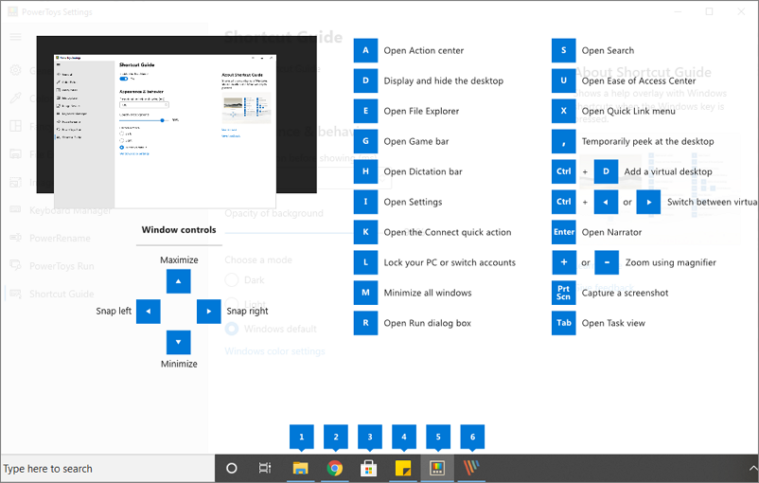Click the number 3 tile above the taskbar
The width and height of the screenshot is (759, 483).
click(x=370, y=437)
